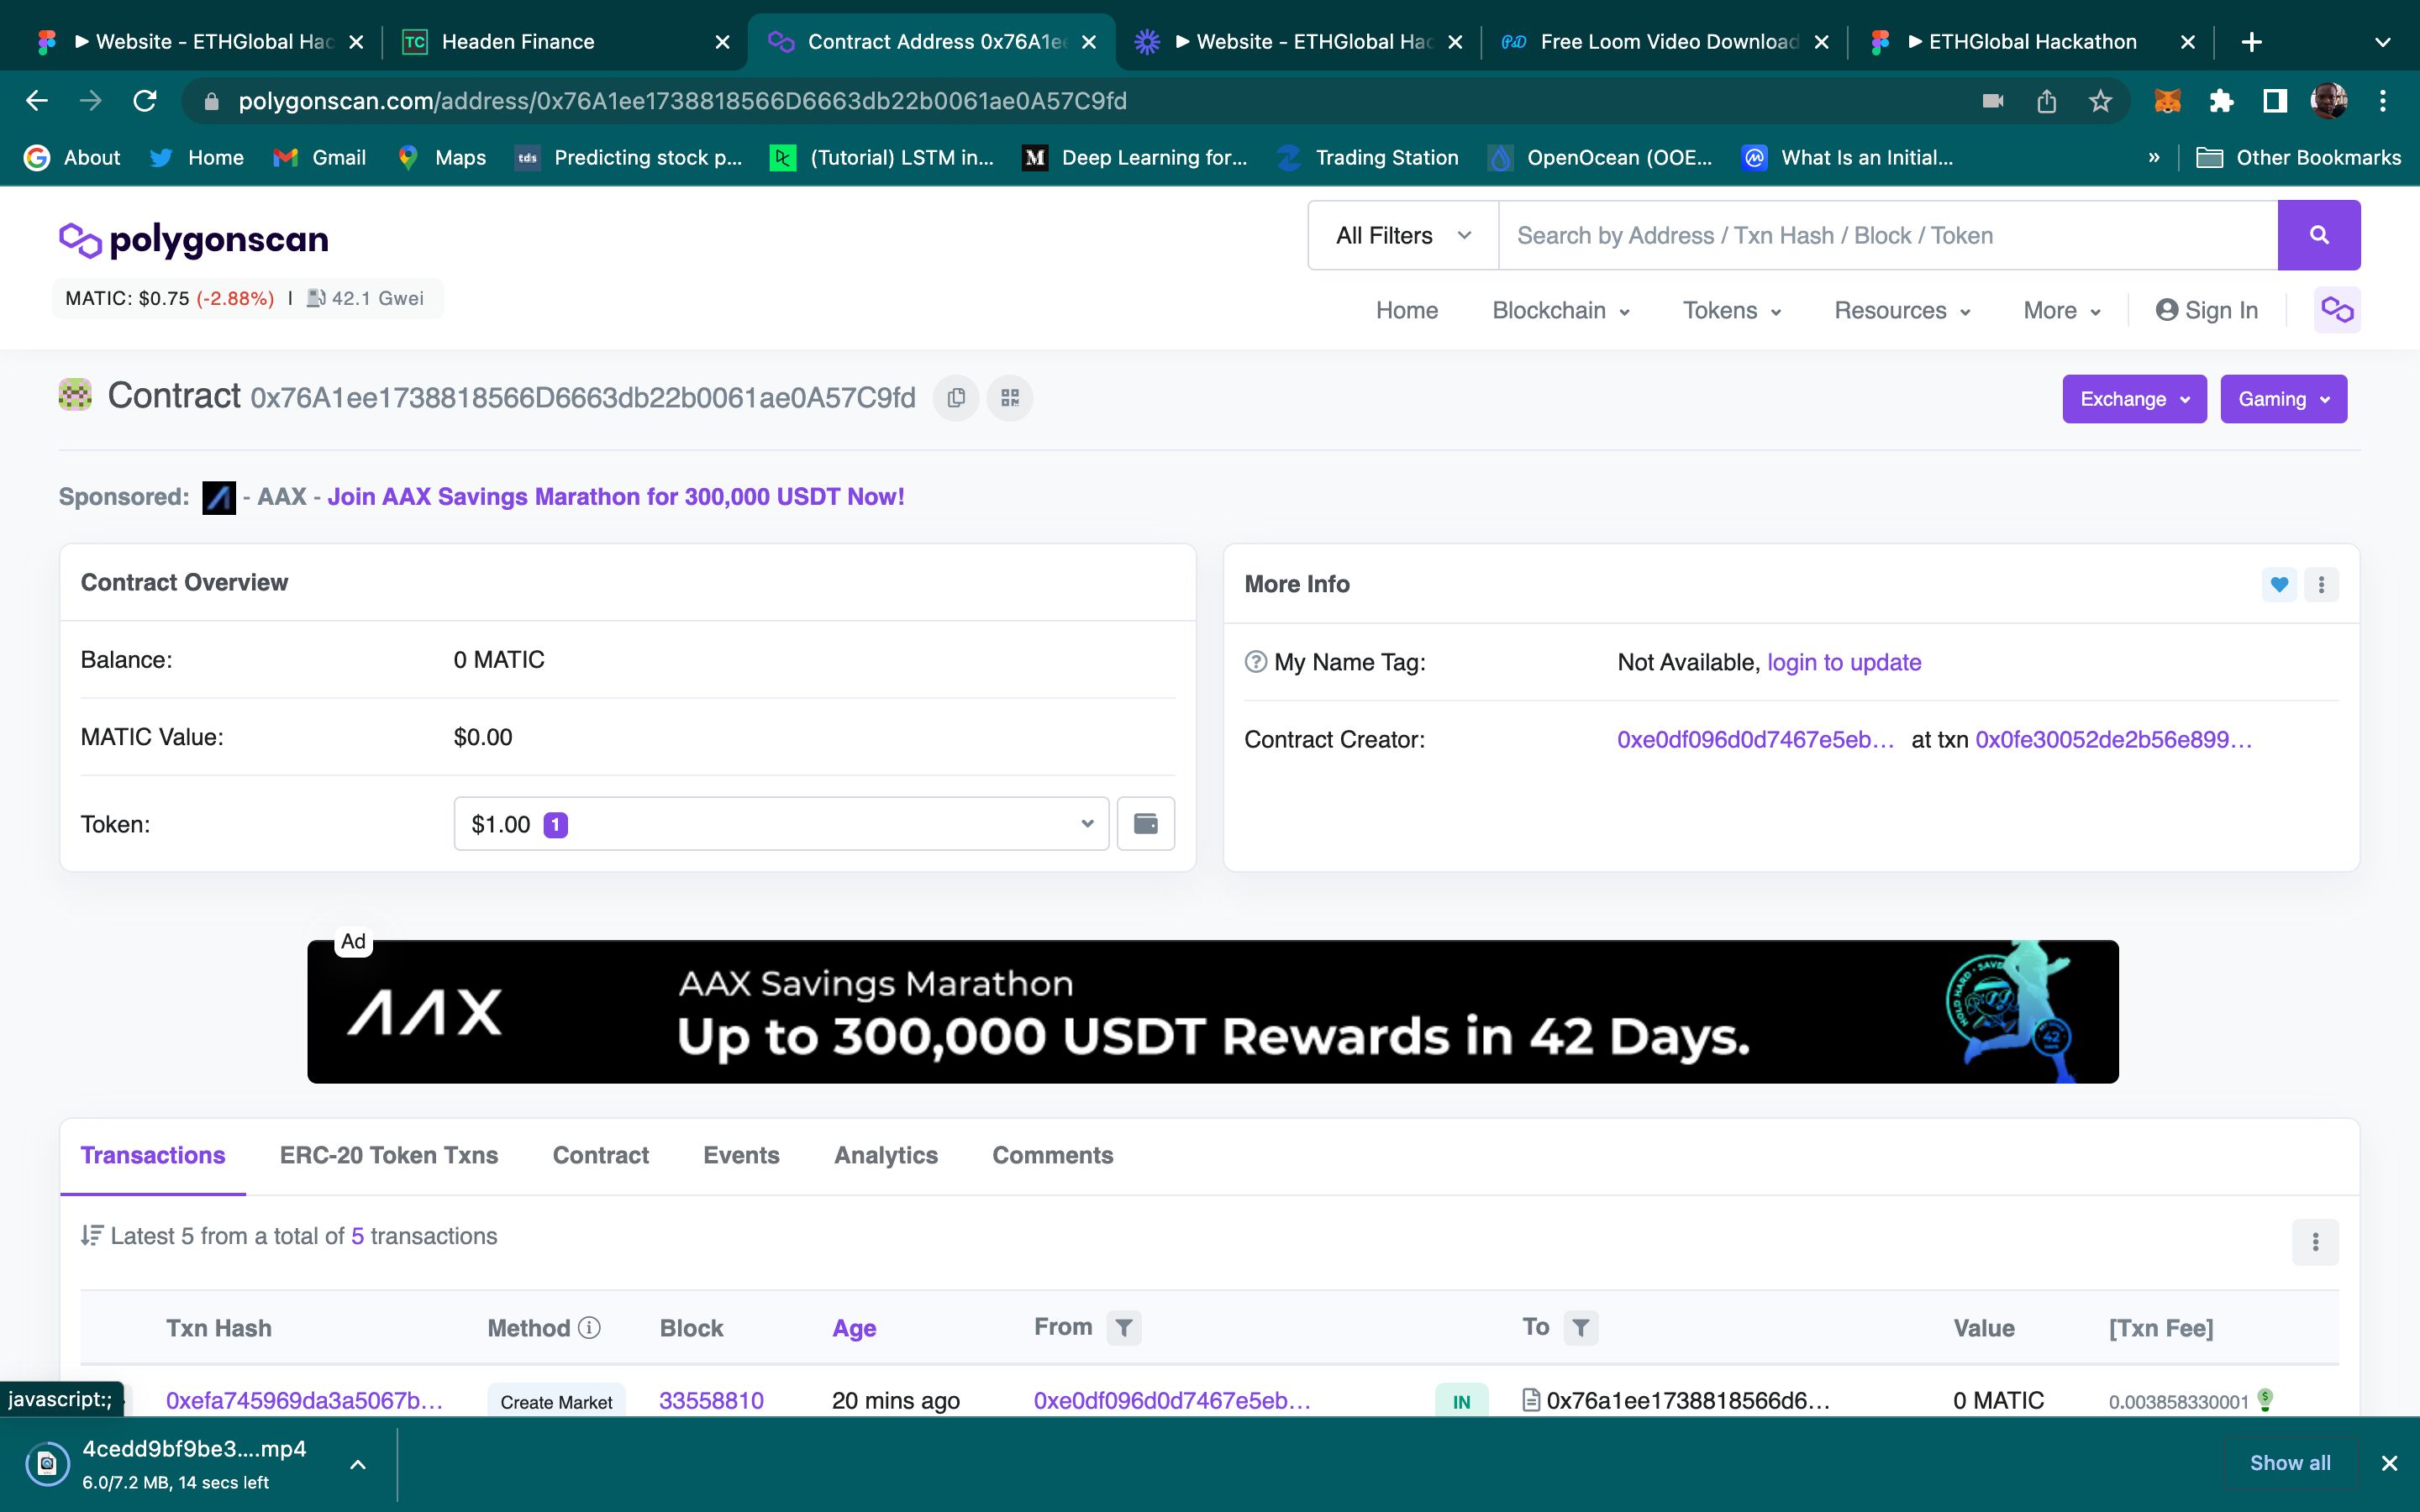Image resolution: width=2420 pixels, height=1512 pixels.
Task: Click the camera icon in address bar
Action: tap(1993, 101)
